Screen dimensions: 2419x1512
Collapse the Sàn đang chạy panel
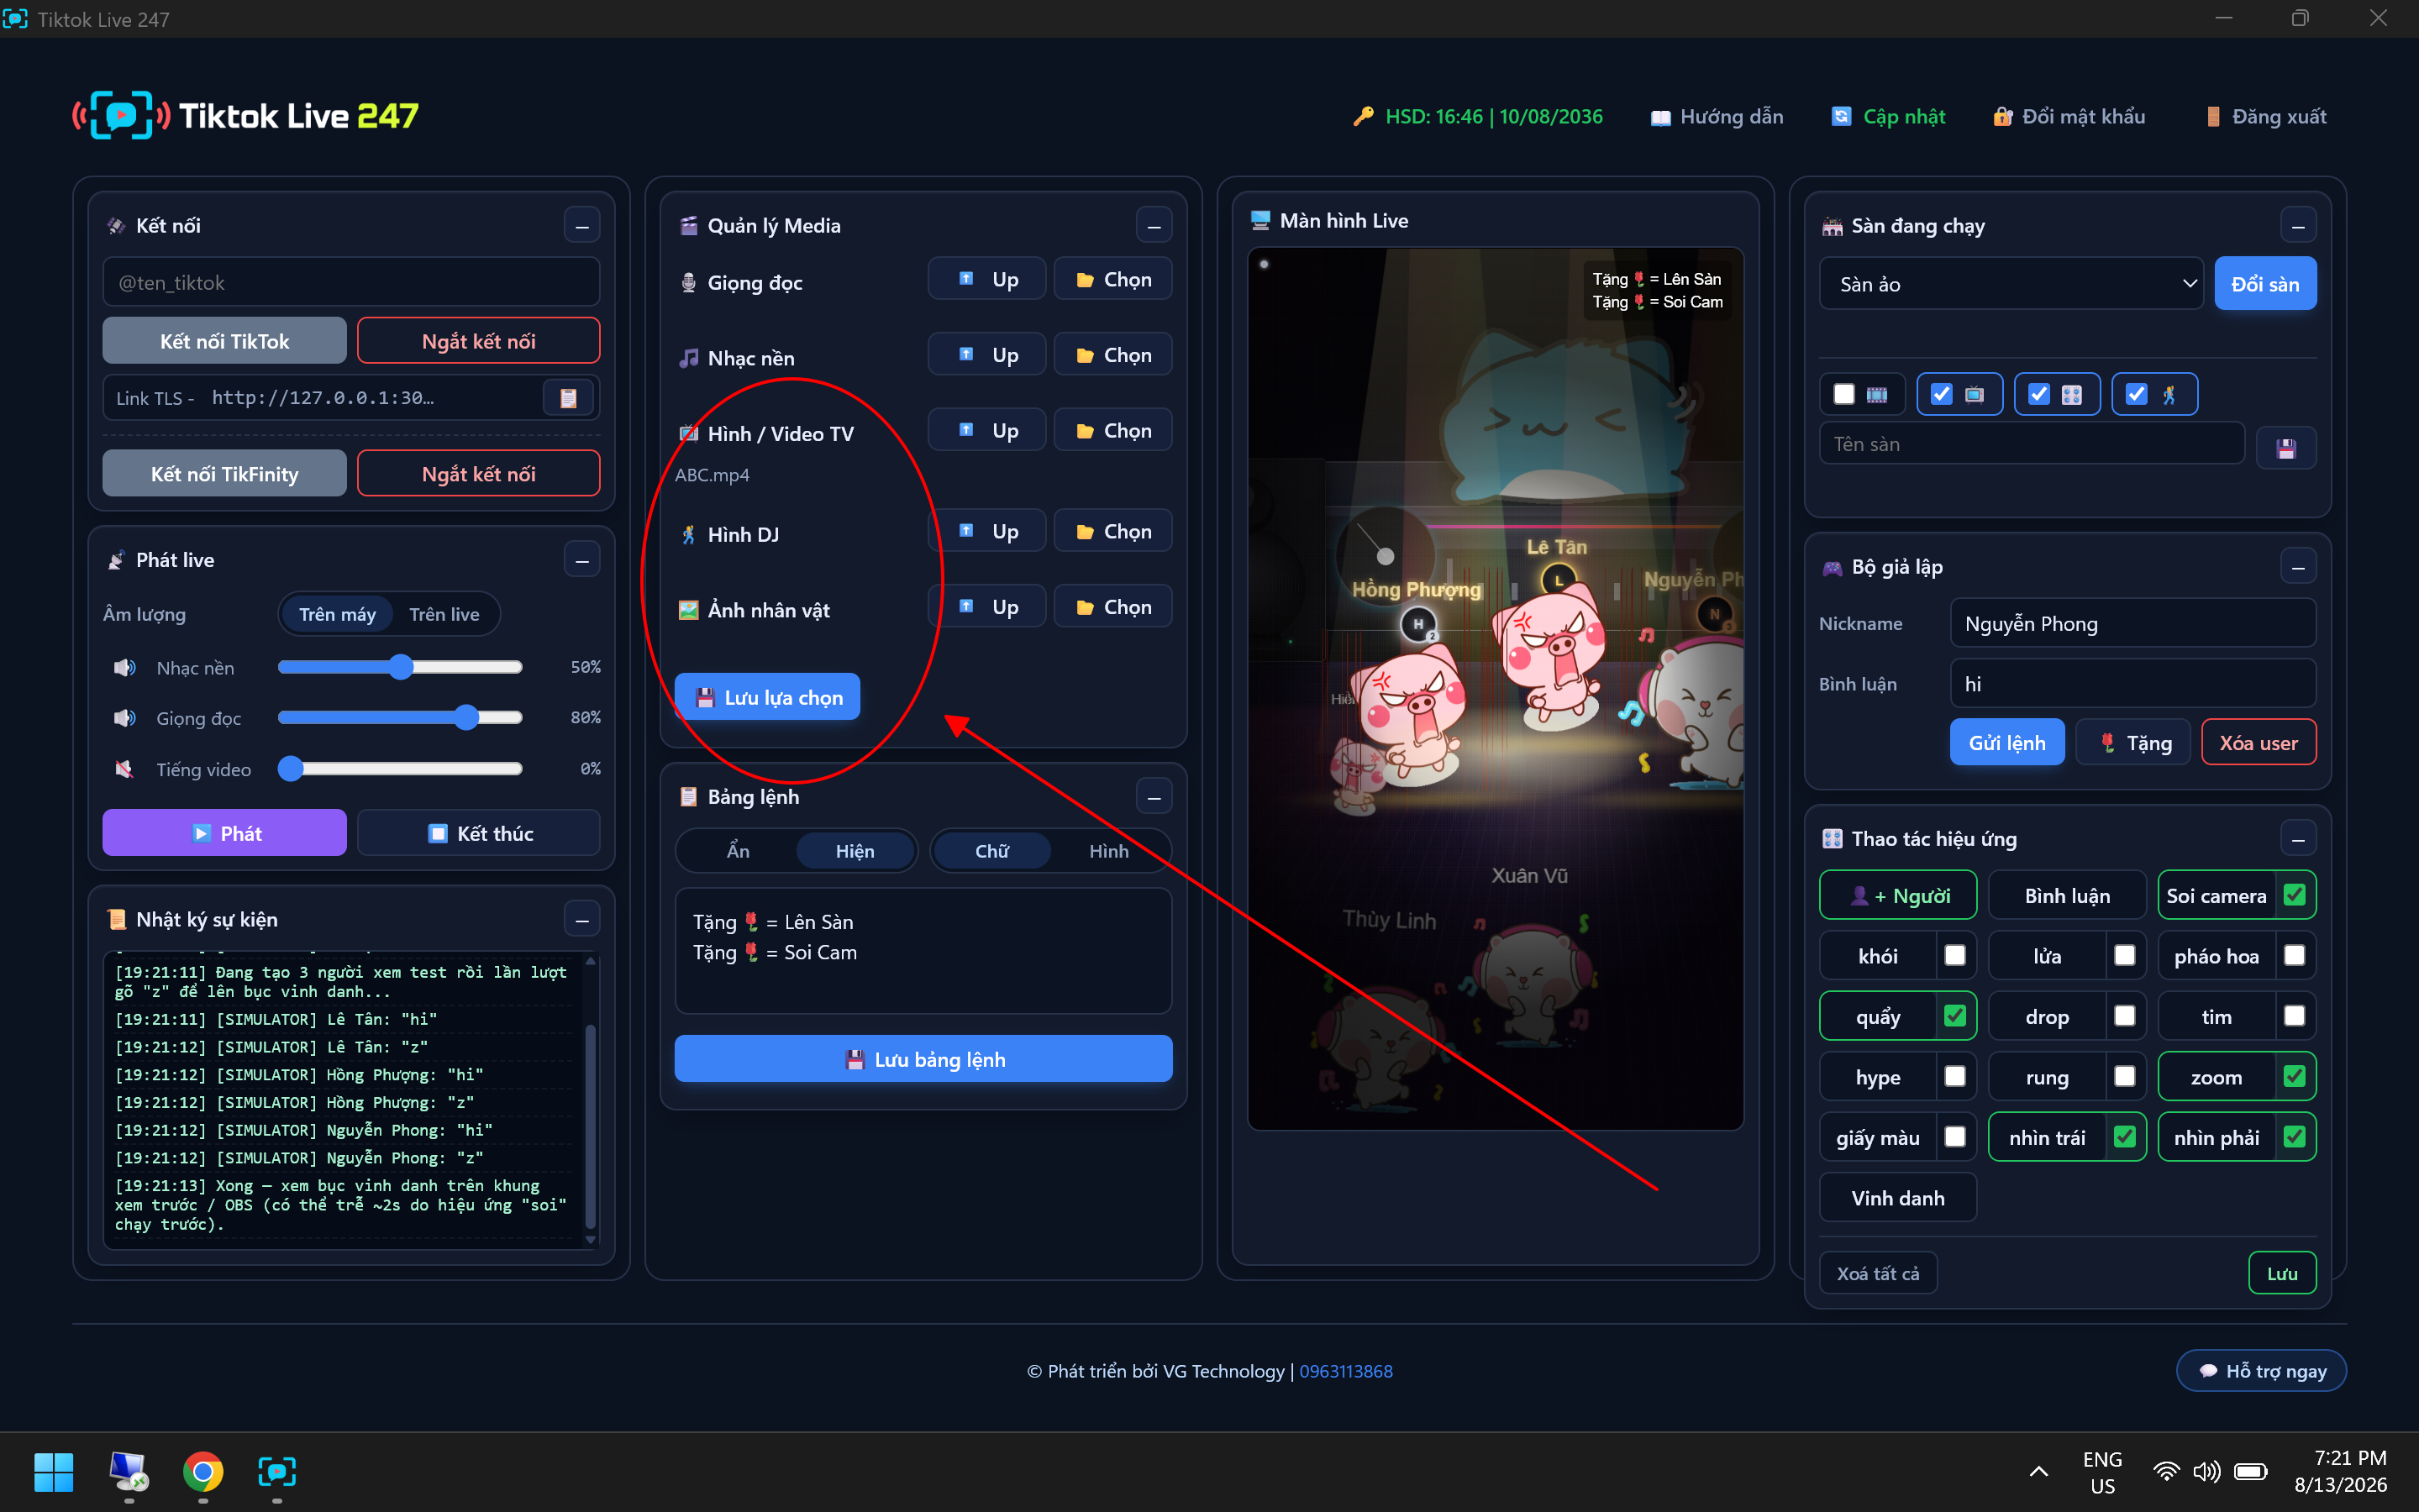[x=2298, y=226]
